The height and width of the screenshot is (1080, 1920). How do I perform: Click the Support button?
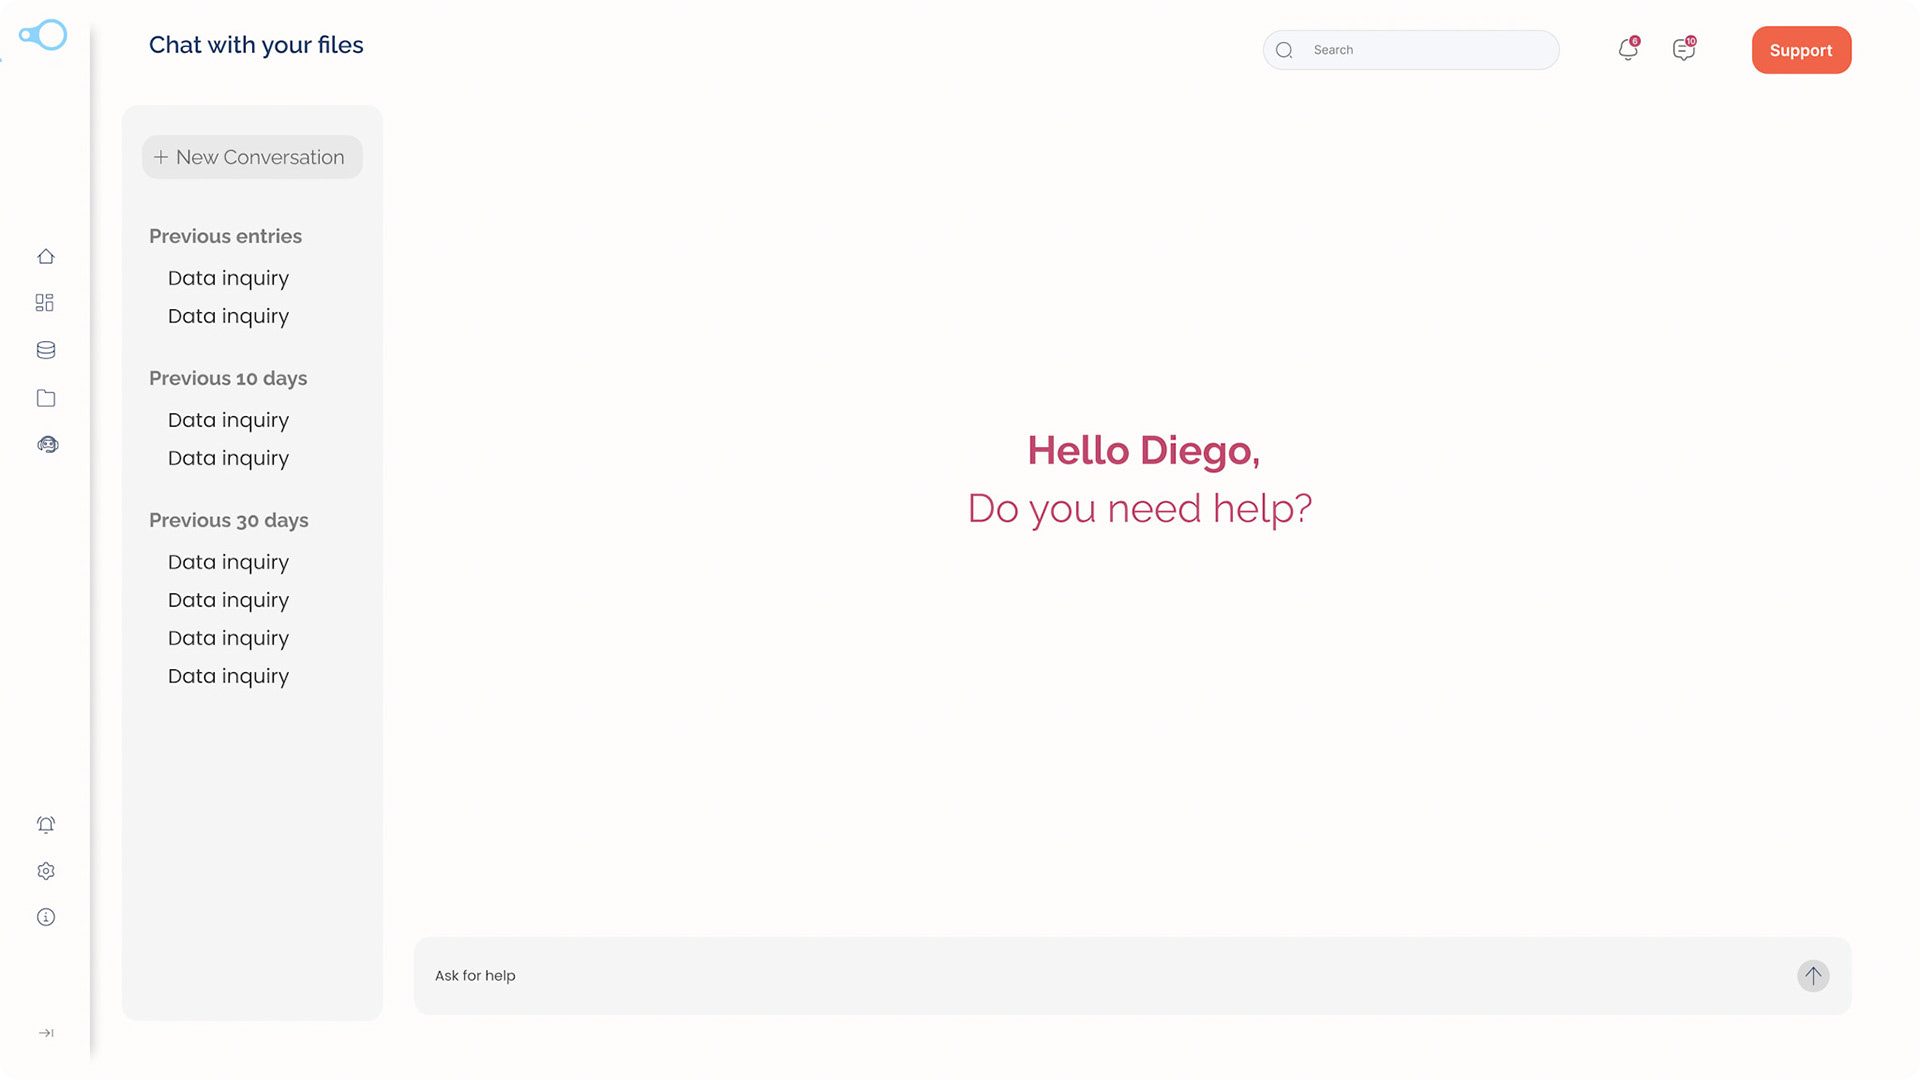pyautogui.click(x=1801, y=50)
